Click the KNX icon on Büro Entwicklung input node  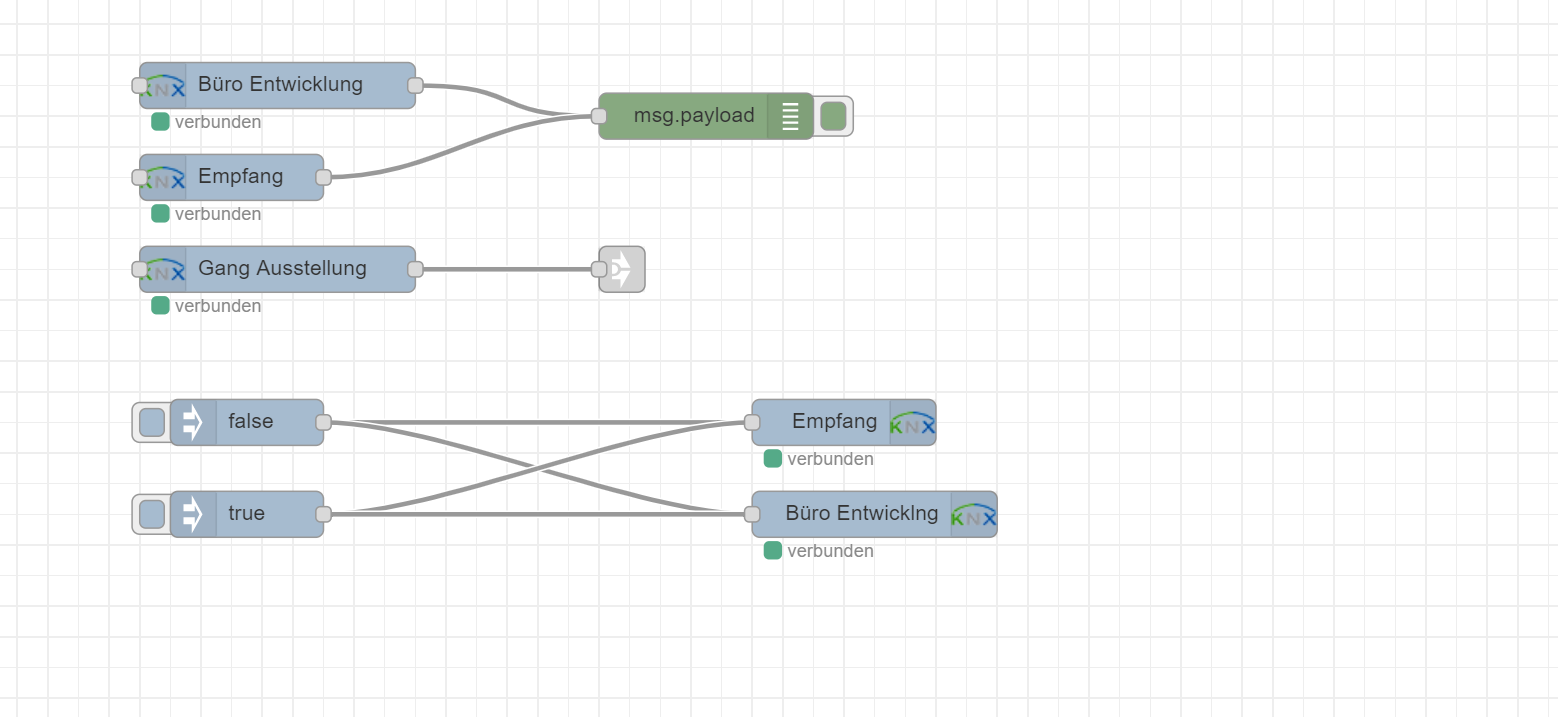[x=165, y=86]
